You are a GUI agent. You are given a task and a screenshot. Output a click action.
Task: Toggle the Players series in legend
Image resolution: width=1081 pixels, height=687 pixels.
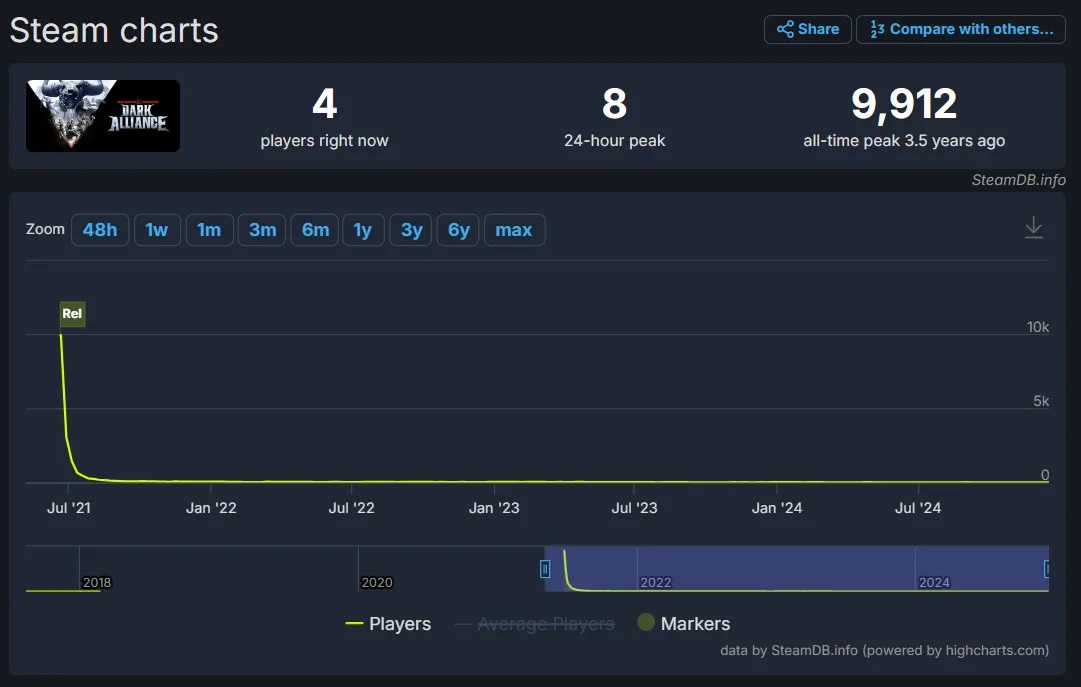(388, 624)
